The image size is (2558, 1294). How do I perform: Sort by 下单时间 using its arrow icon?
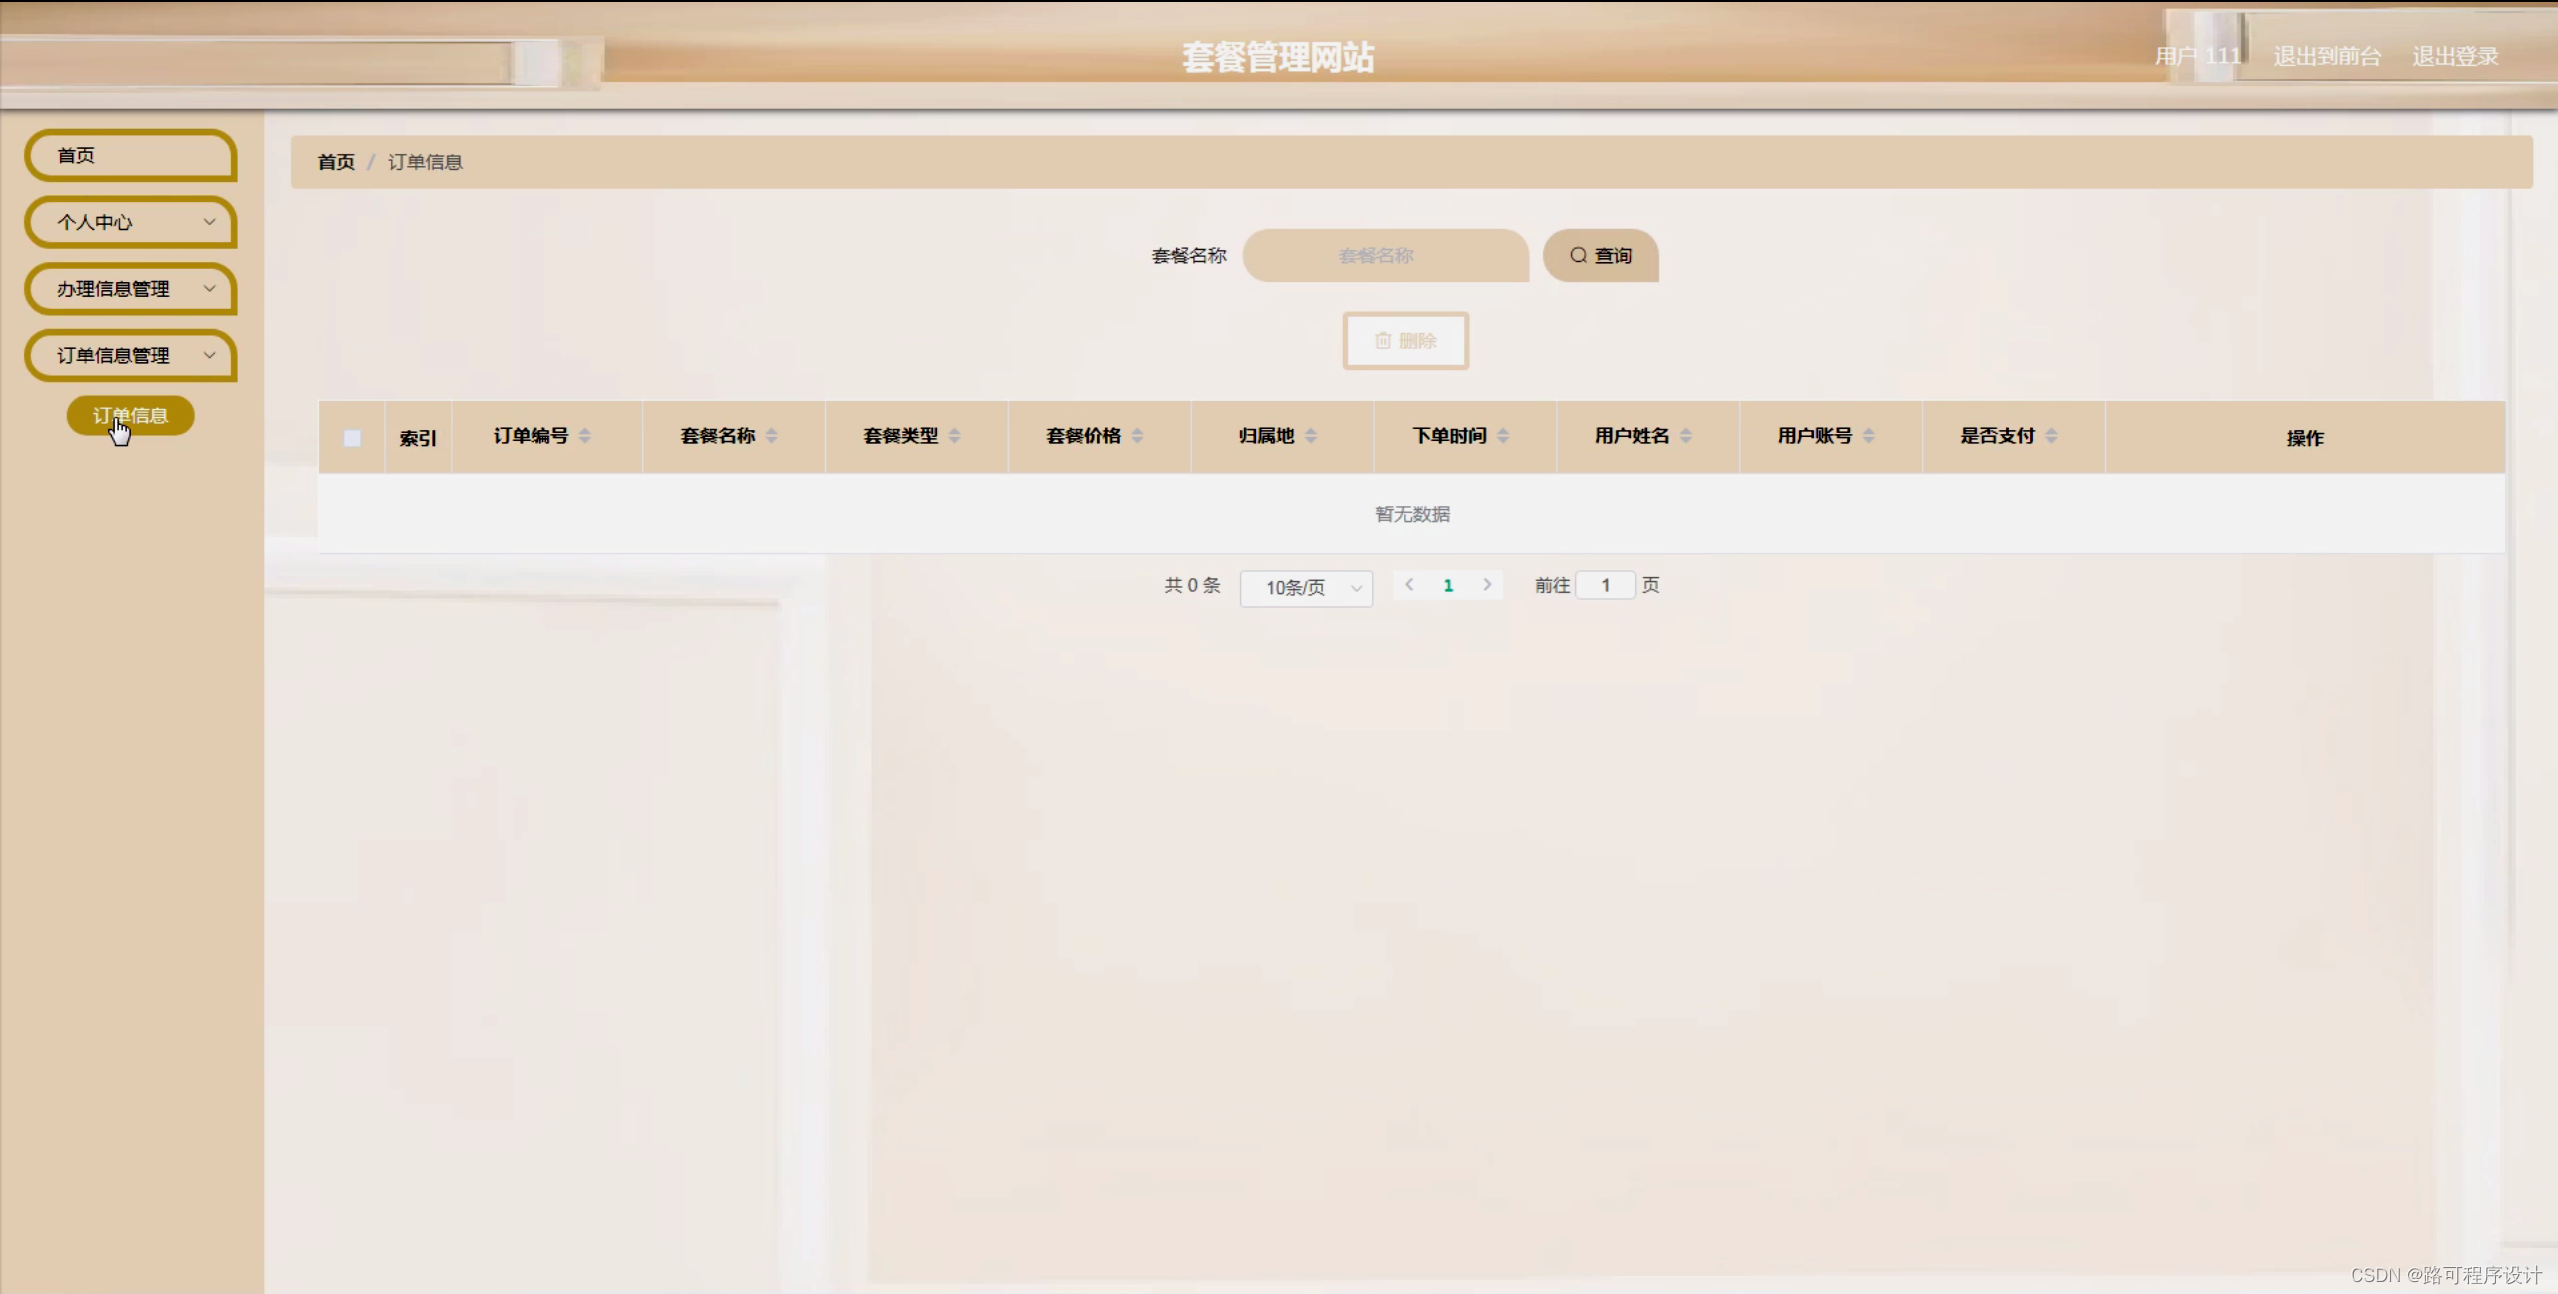coord(1503,436)
